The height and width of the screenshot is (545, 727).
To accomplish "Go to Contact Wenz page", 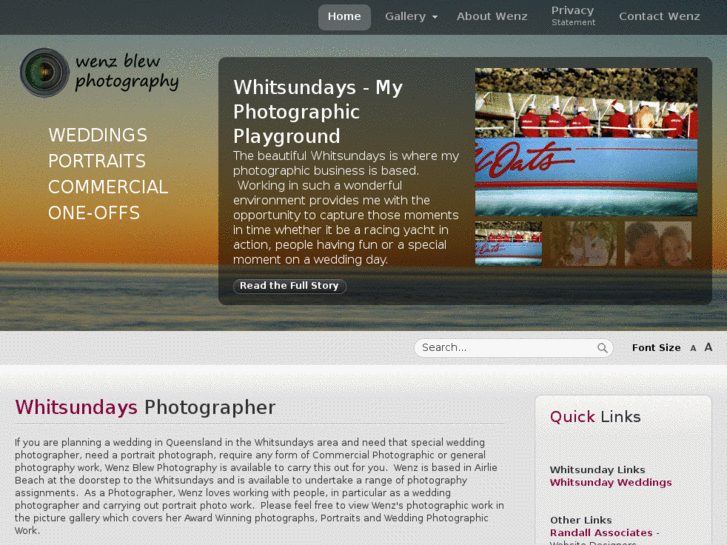I will pos(659,17).
